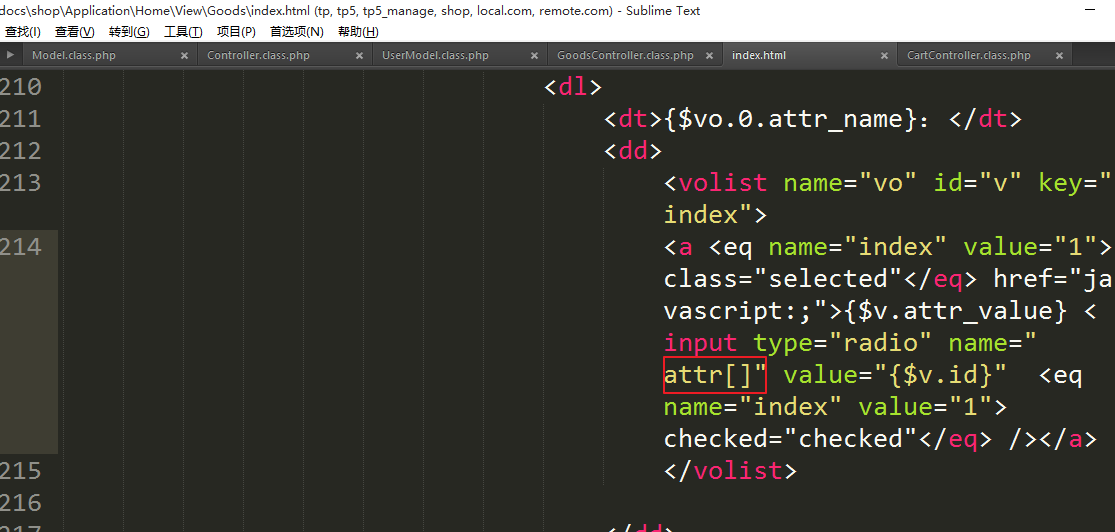
Task: Close the Model.class.php tab
Action: point(184,56)
